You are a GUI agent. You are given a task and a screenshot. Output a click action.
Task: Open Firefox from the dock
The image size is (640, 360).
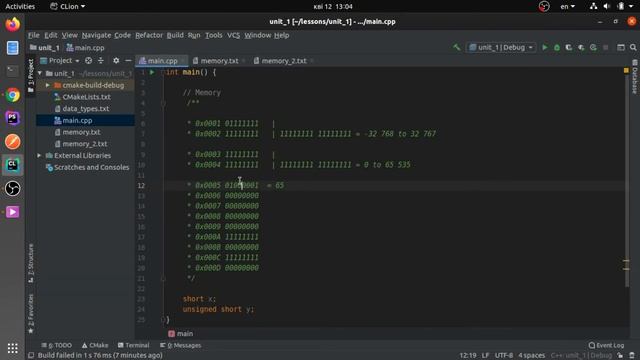coord(13,24)
